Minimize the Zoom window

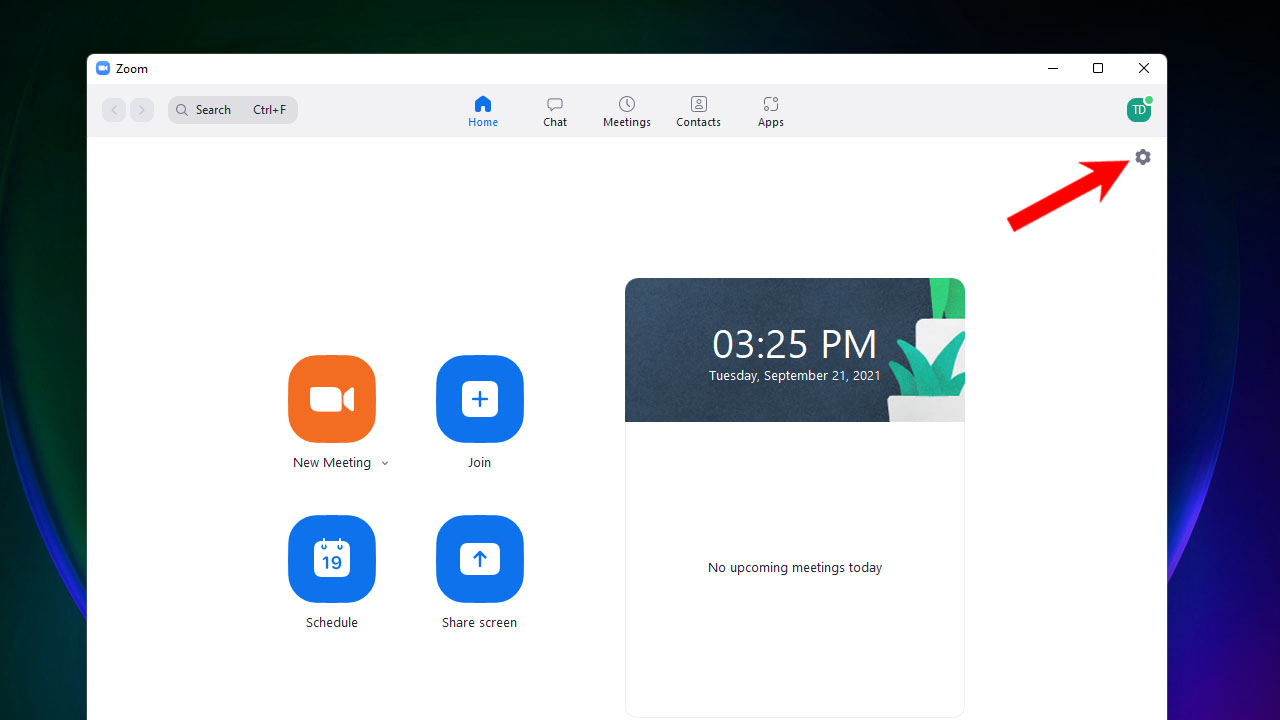(1053, 68)
